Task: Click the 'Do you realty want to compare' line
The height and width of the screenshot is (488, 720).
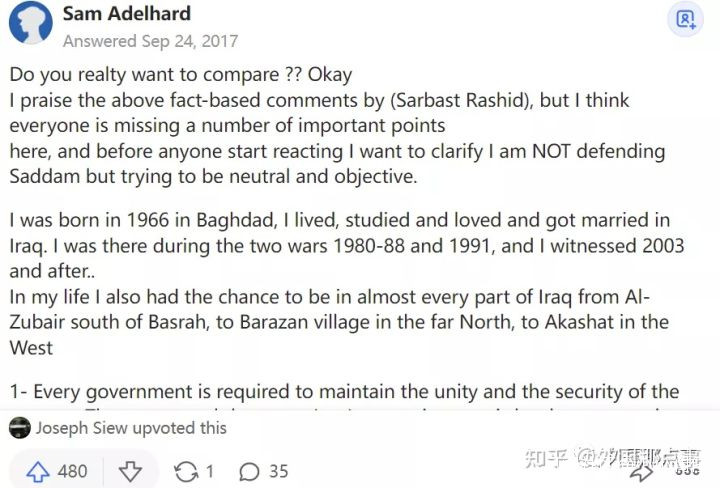Action: pyautogui.click(x=180, y=75)
